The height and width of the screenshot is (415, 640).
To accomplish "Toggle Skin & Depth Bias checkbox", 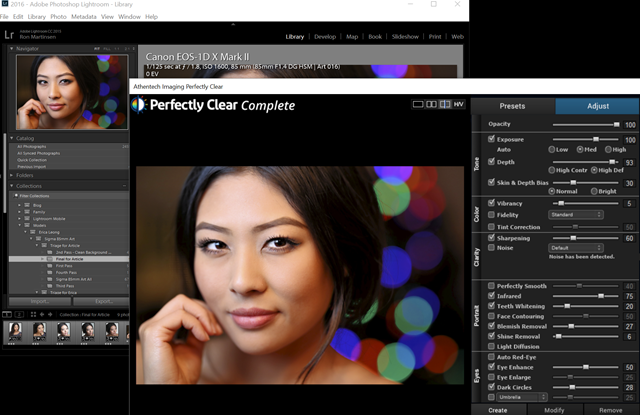I will point(491,182).
